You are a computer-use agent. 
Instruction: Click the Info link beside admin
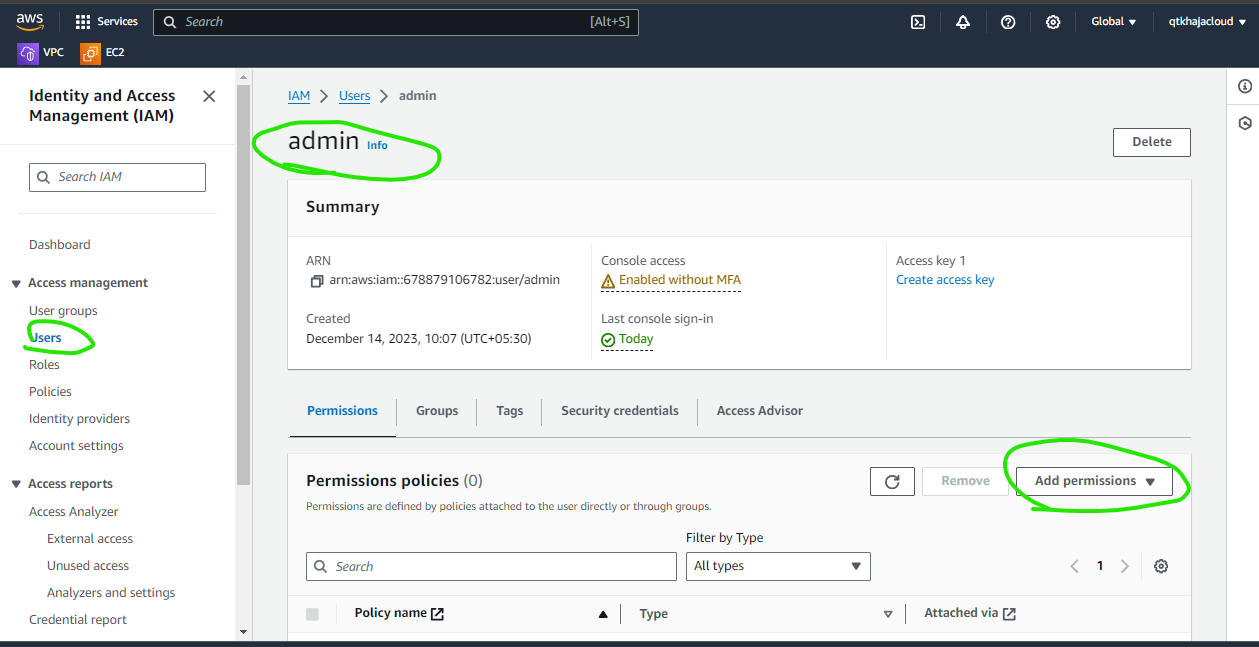377,145
